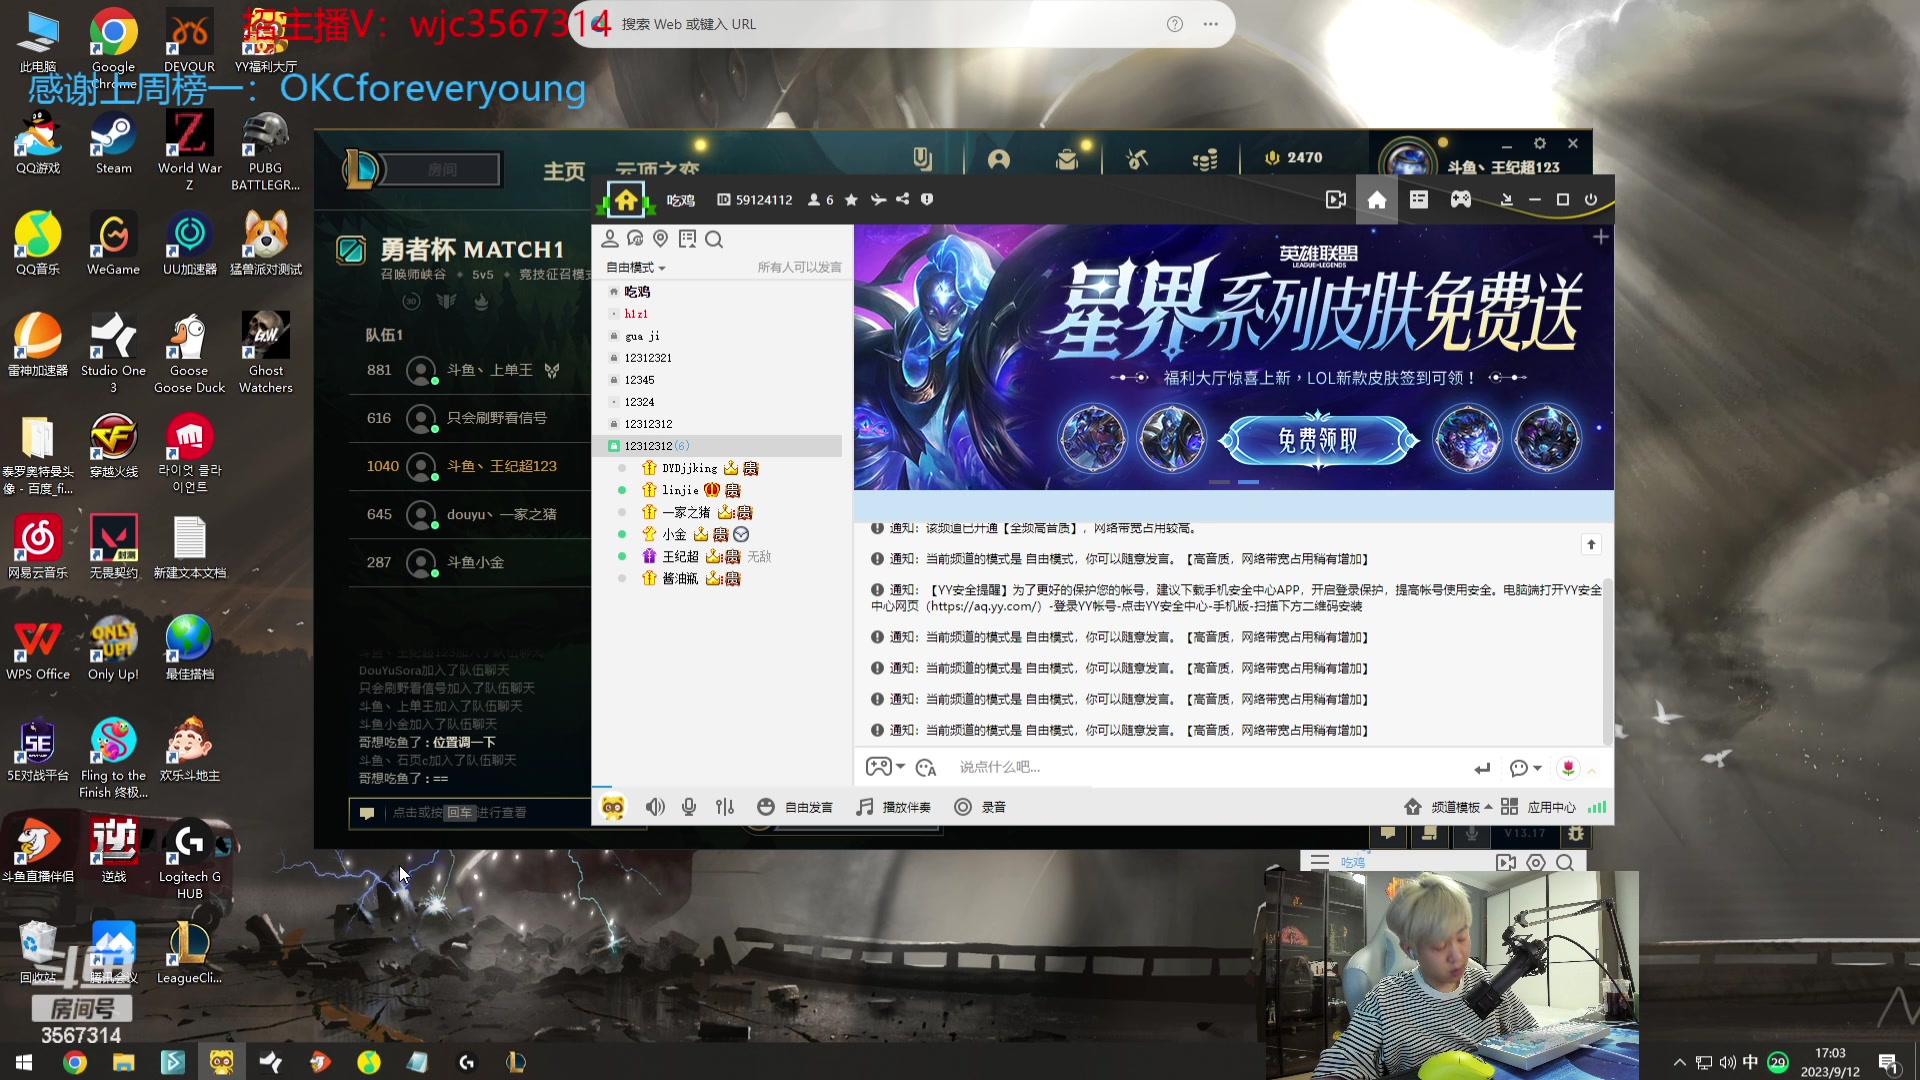Open the collection backpack icon in League client
1920x1080 pixels.
1067,159
